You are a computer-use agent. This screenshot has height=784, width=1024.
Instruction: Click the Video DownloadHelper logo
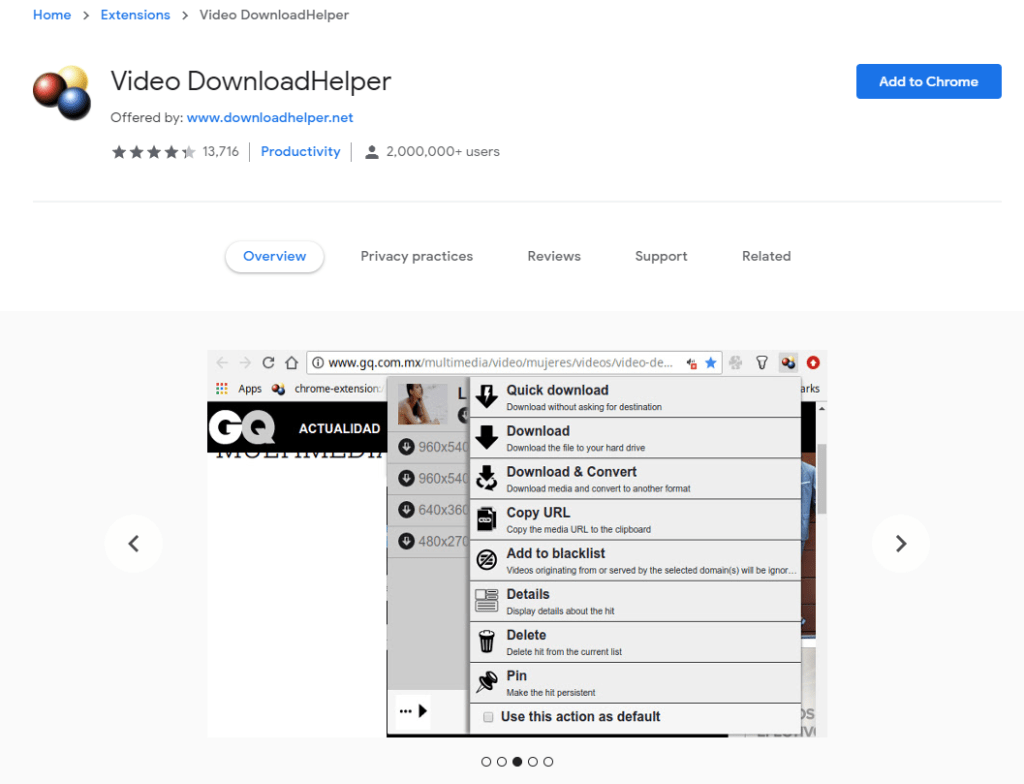point(62,91)
